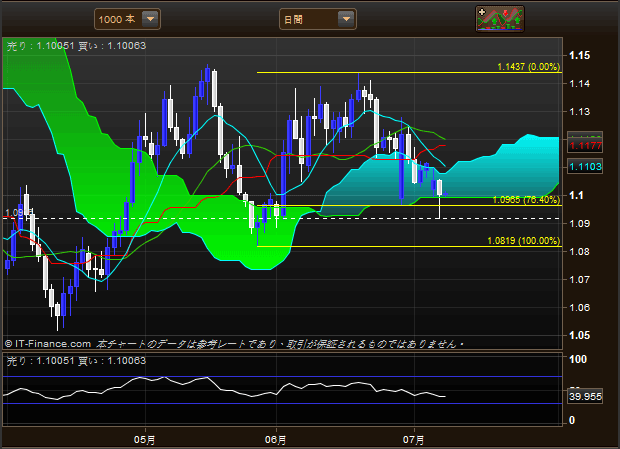
Task: Click the 1.05 price axis label
Action: click(x=579, y=335)
